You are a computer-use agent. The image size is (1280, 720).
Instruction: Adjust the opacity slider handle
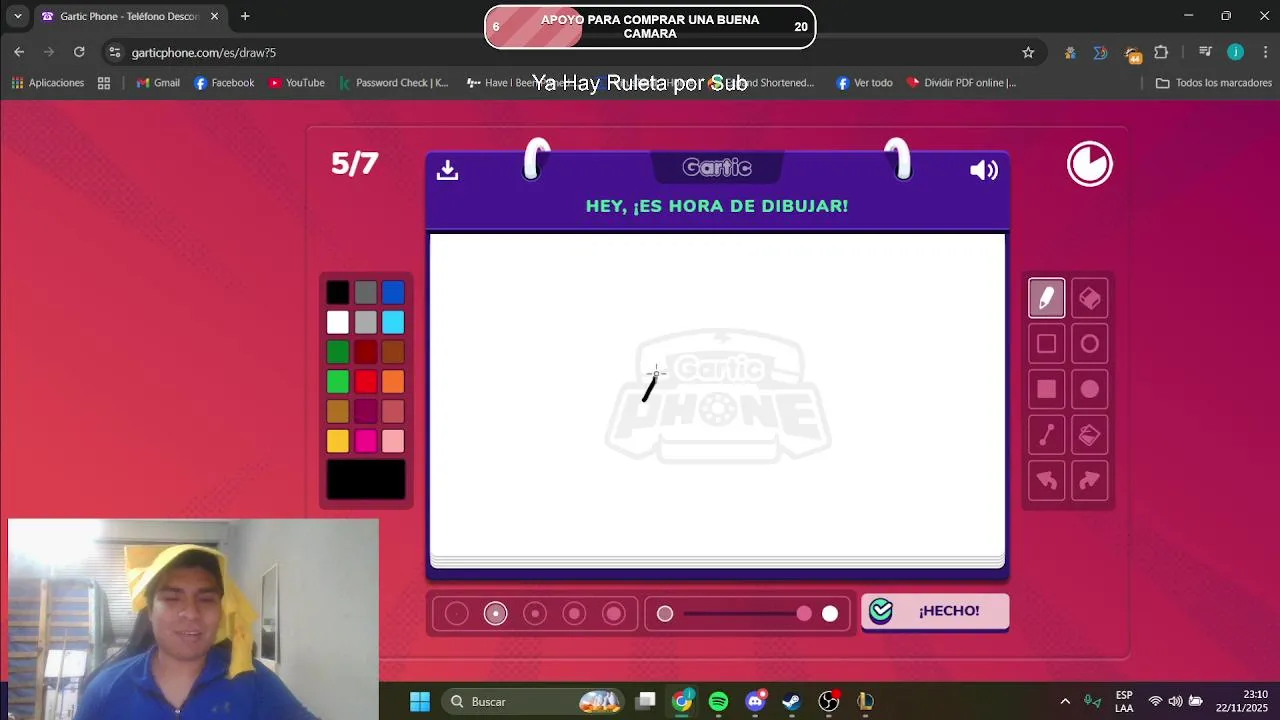click(x=804, y=614)
